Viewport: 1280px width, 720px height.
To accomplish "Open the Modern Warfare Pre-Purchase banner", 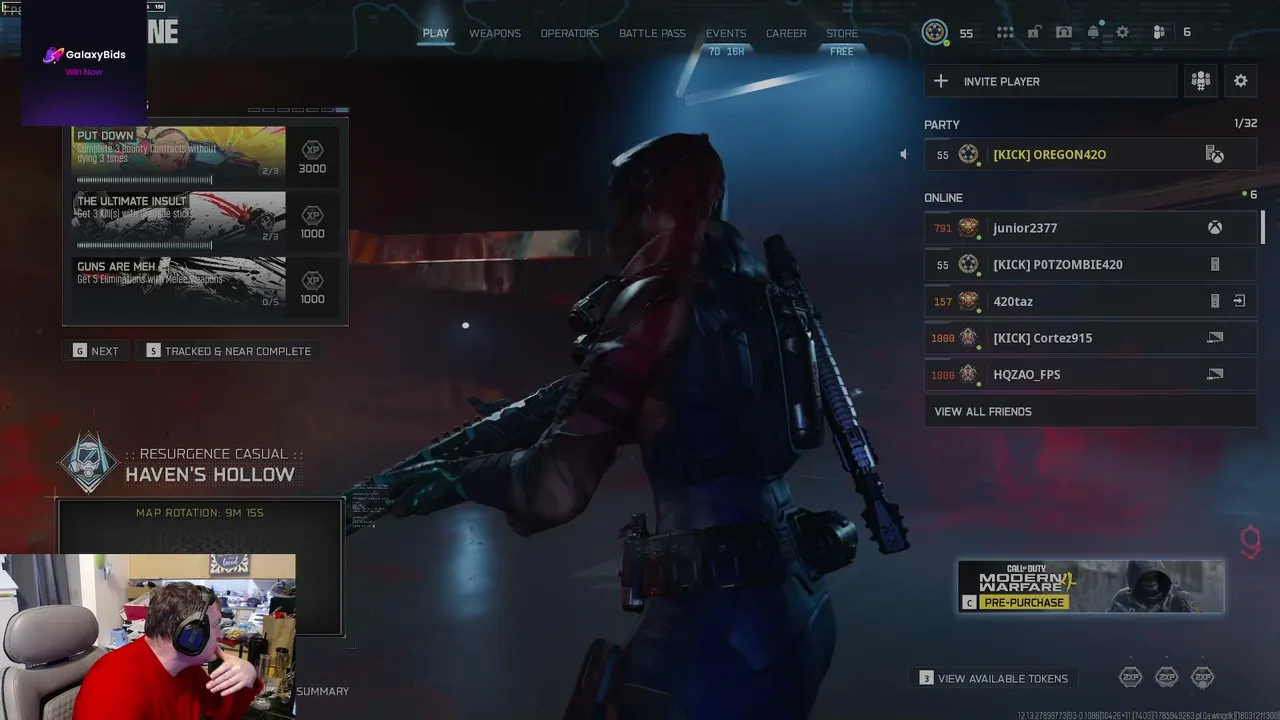I will [1091, 586].
